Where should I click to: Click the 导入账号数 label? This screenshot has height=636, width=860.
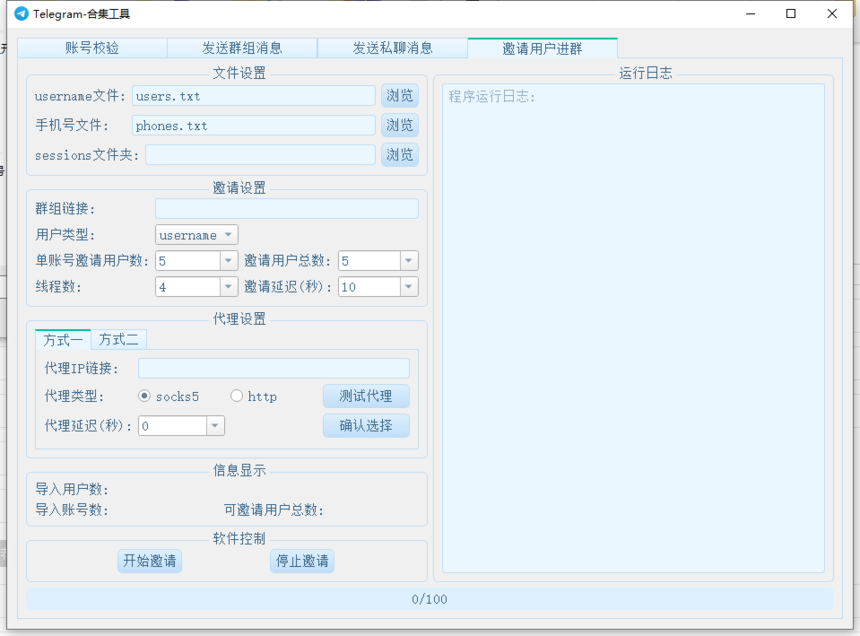point(72,509)
